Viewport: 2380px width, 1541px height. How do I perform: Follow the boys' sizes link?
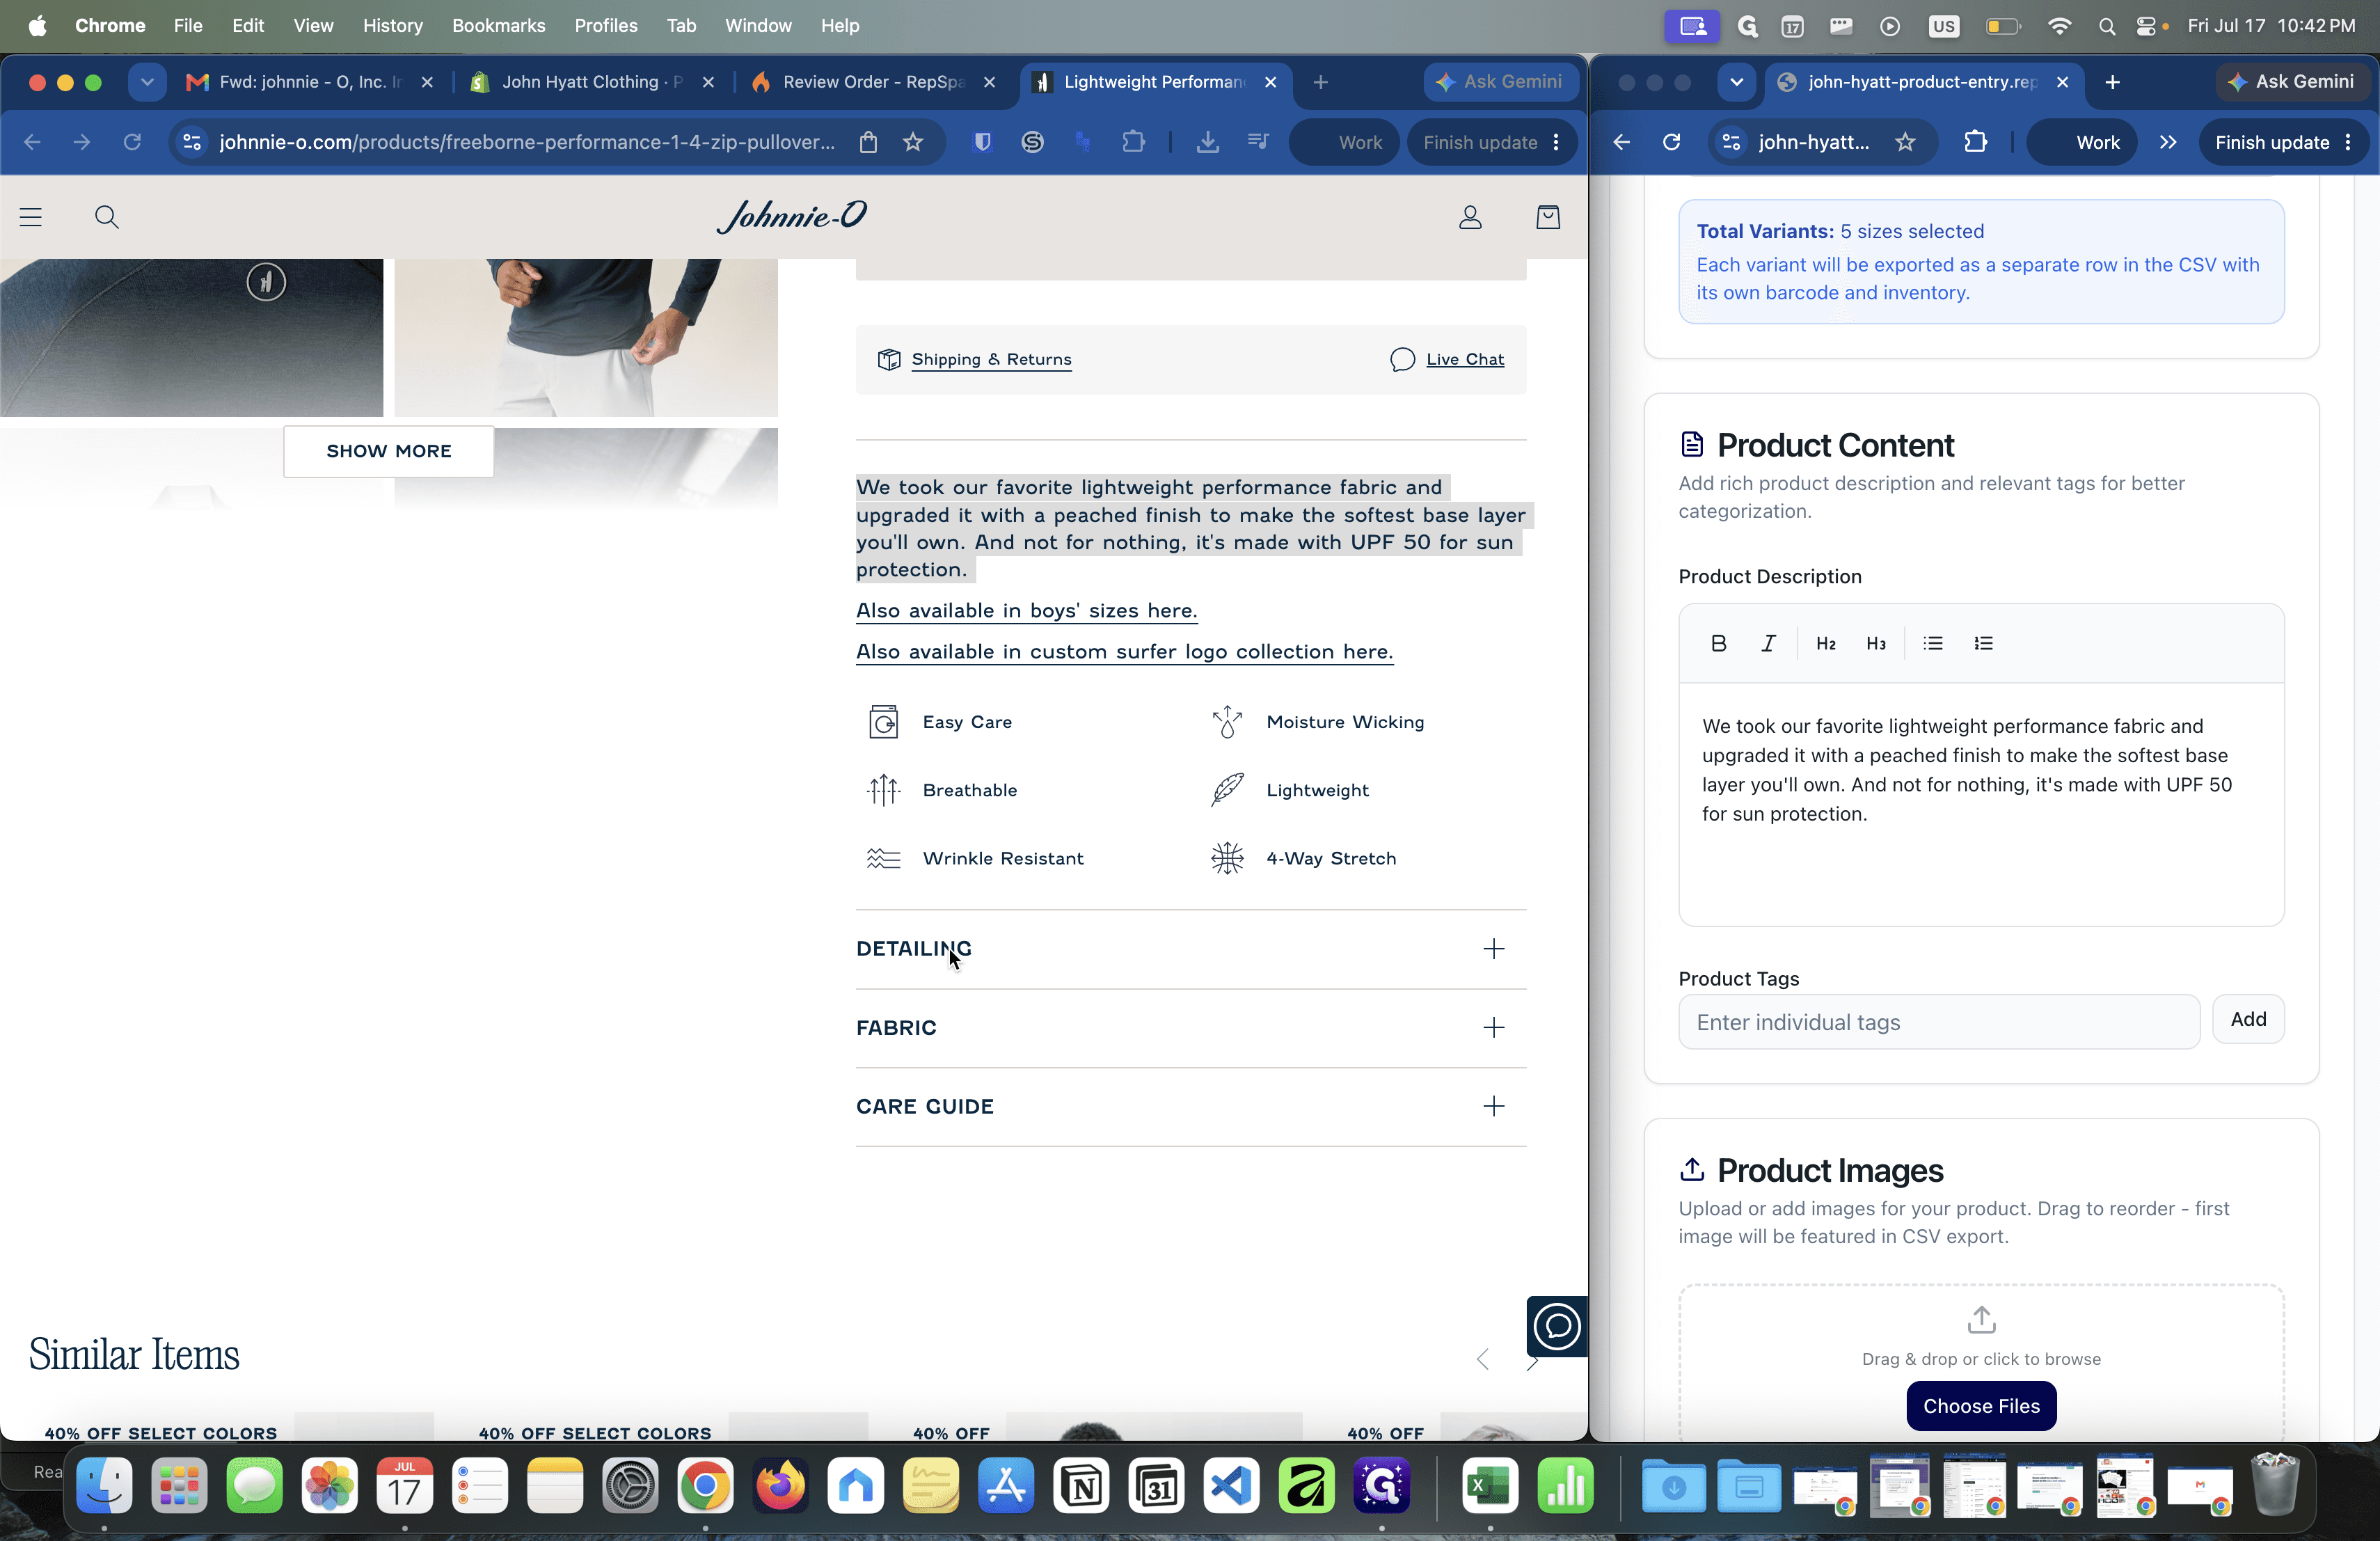[x=1026, y=610]
